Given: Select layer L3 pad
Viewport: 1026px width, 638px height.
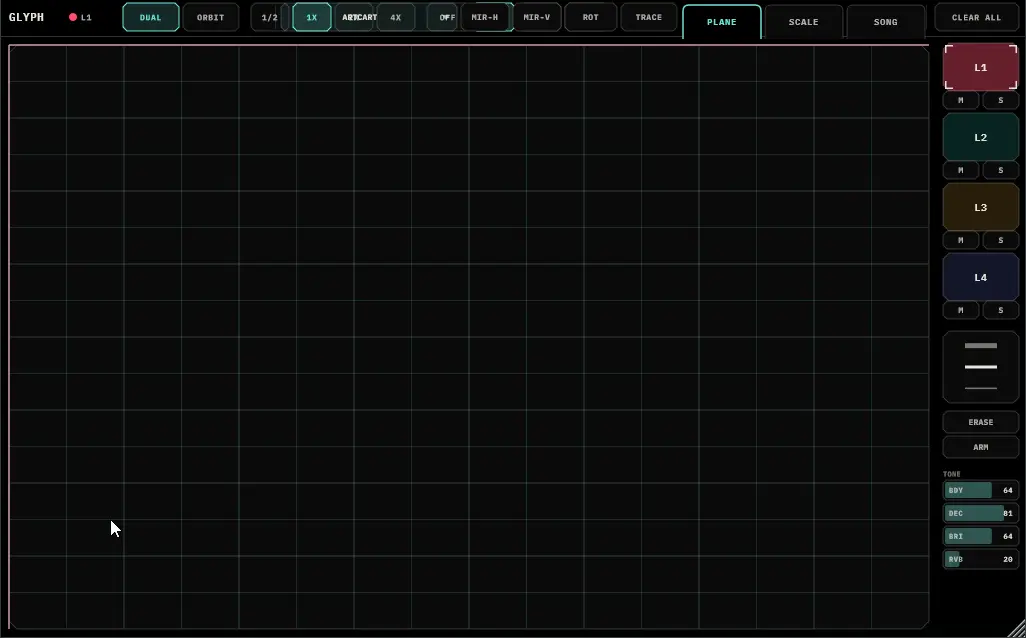Looking at the screenshot, I should pyautogui.click(x=980, y=207).
